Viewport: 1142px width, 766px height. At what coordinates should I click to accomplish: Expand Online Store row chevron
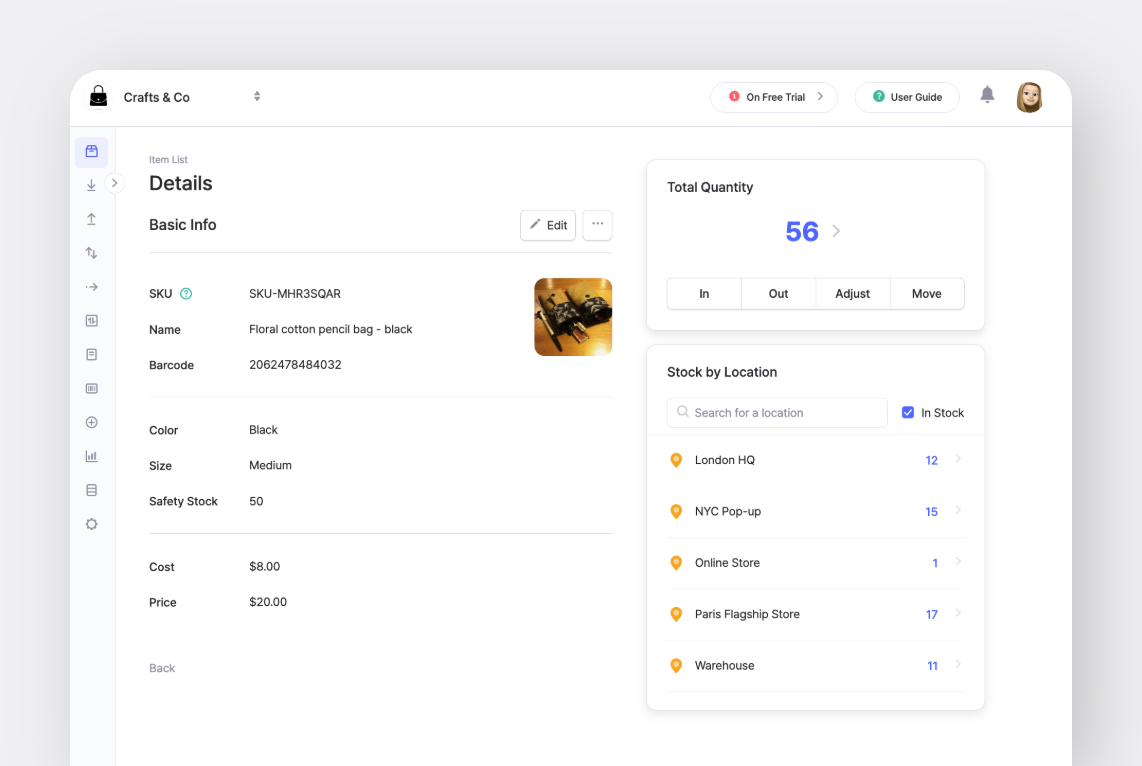(958, 561)
